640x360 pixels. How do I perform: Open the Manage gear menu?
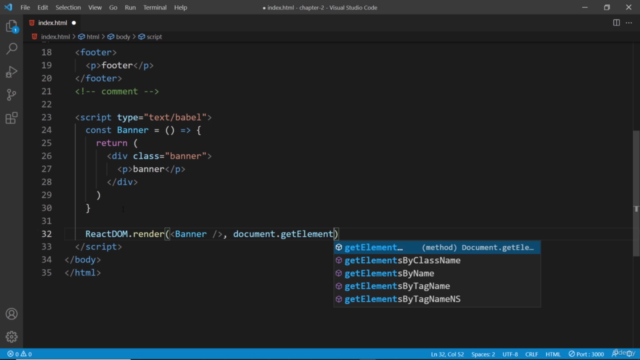point(11,337)
